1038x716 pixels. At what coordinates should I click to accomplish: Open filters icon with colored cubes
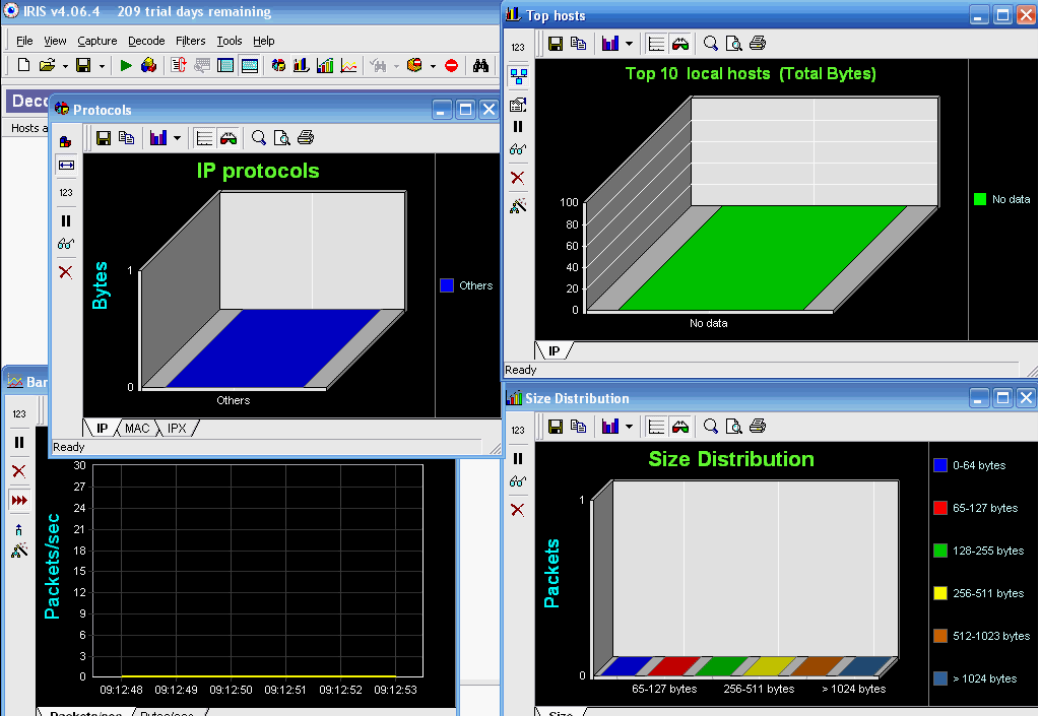(149, 65)
